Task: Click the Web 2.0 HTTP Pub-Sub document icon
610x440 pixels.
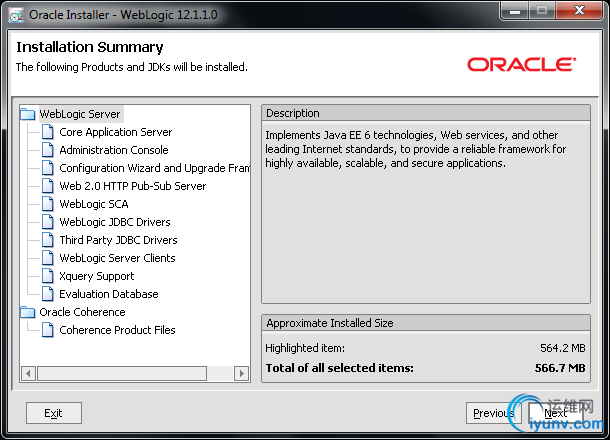Action: (48, 186)
